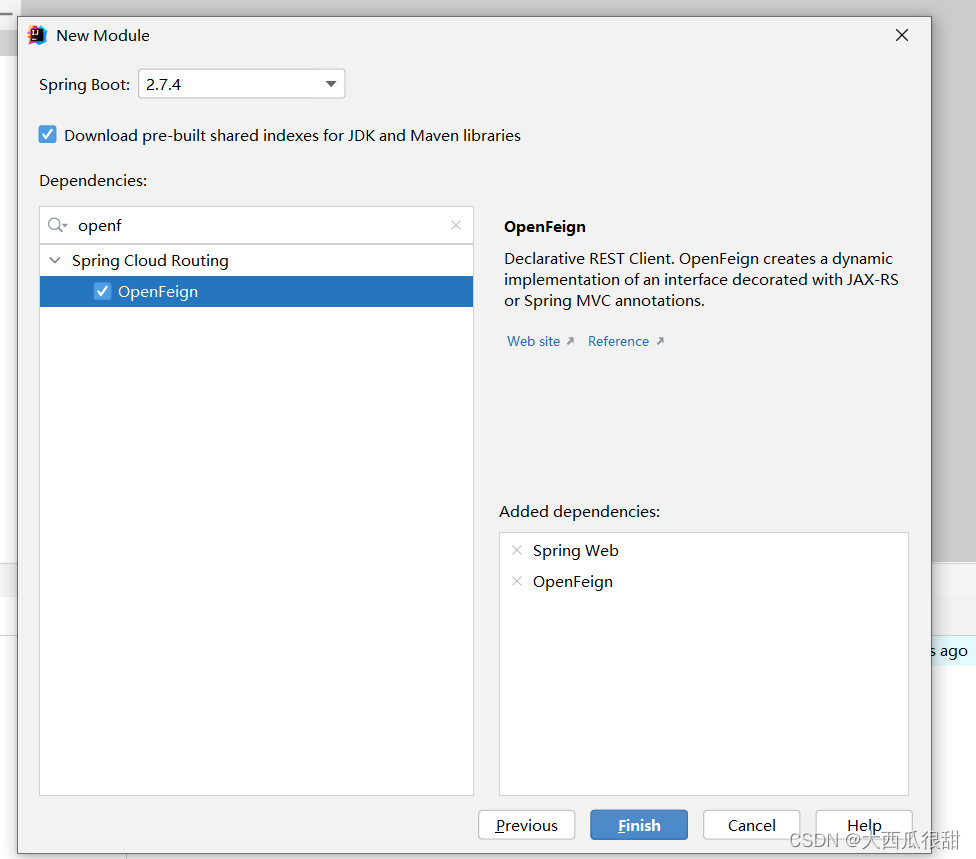976x859 pixels.
Task: Click the IntelliJ IDEA logo in title bar
Action: click(37, 35)
